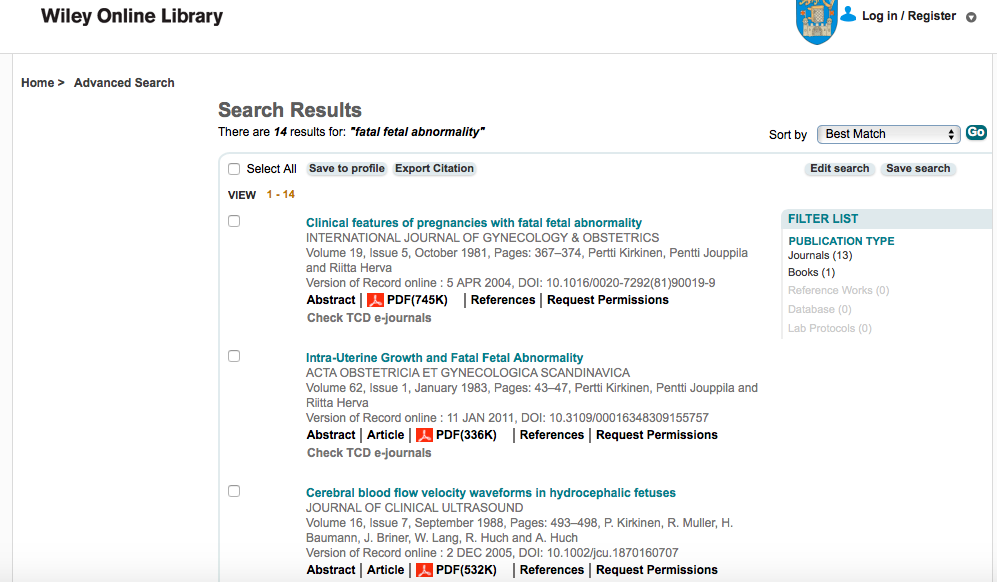Open the Best Match sort dropdown
Viewport: 997px width, 582px height.
(x=889, y=134)
